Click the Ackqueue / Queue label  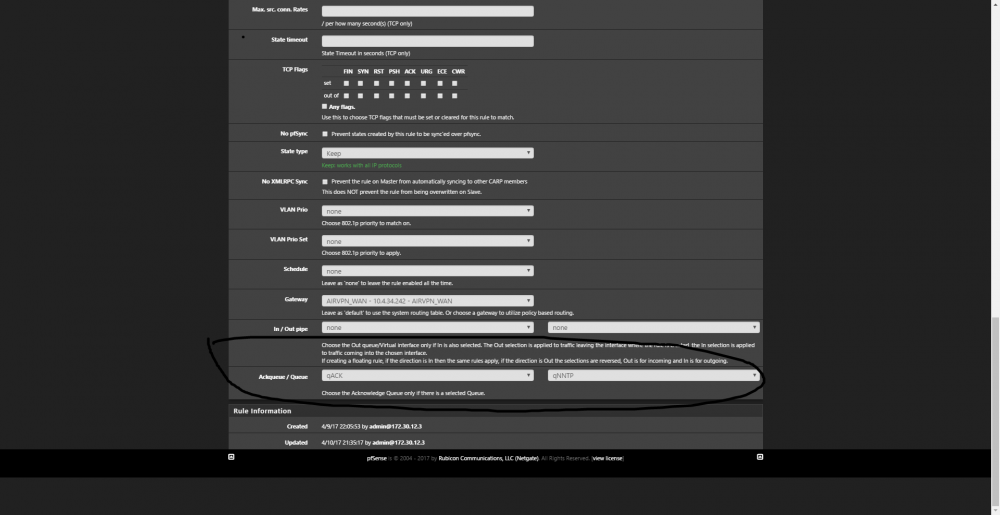click(x=283, y=377)
